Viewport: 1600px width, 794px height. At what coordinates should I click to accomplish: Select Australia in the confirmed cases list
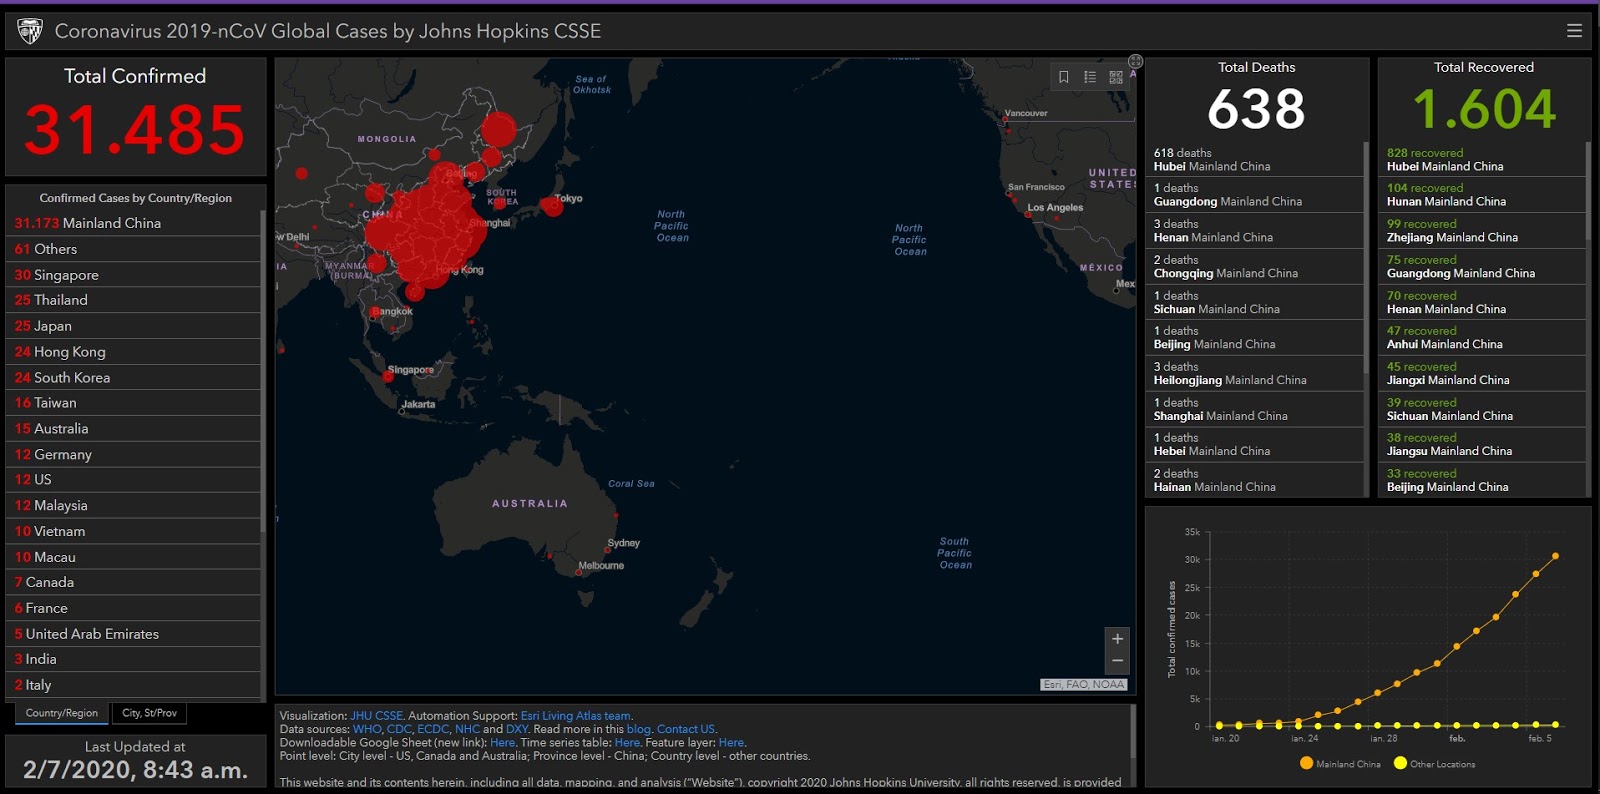133,428
